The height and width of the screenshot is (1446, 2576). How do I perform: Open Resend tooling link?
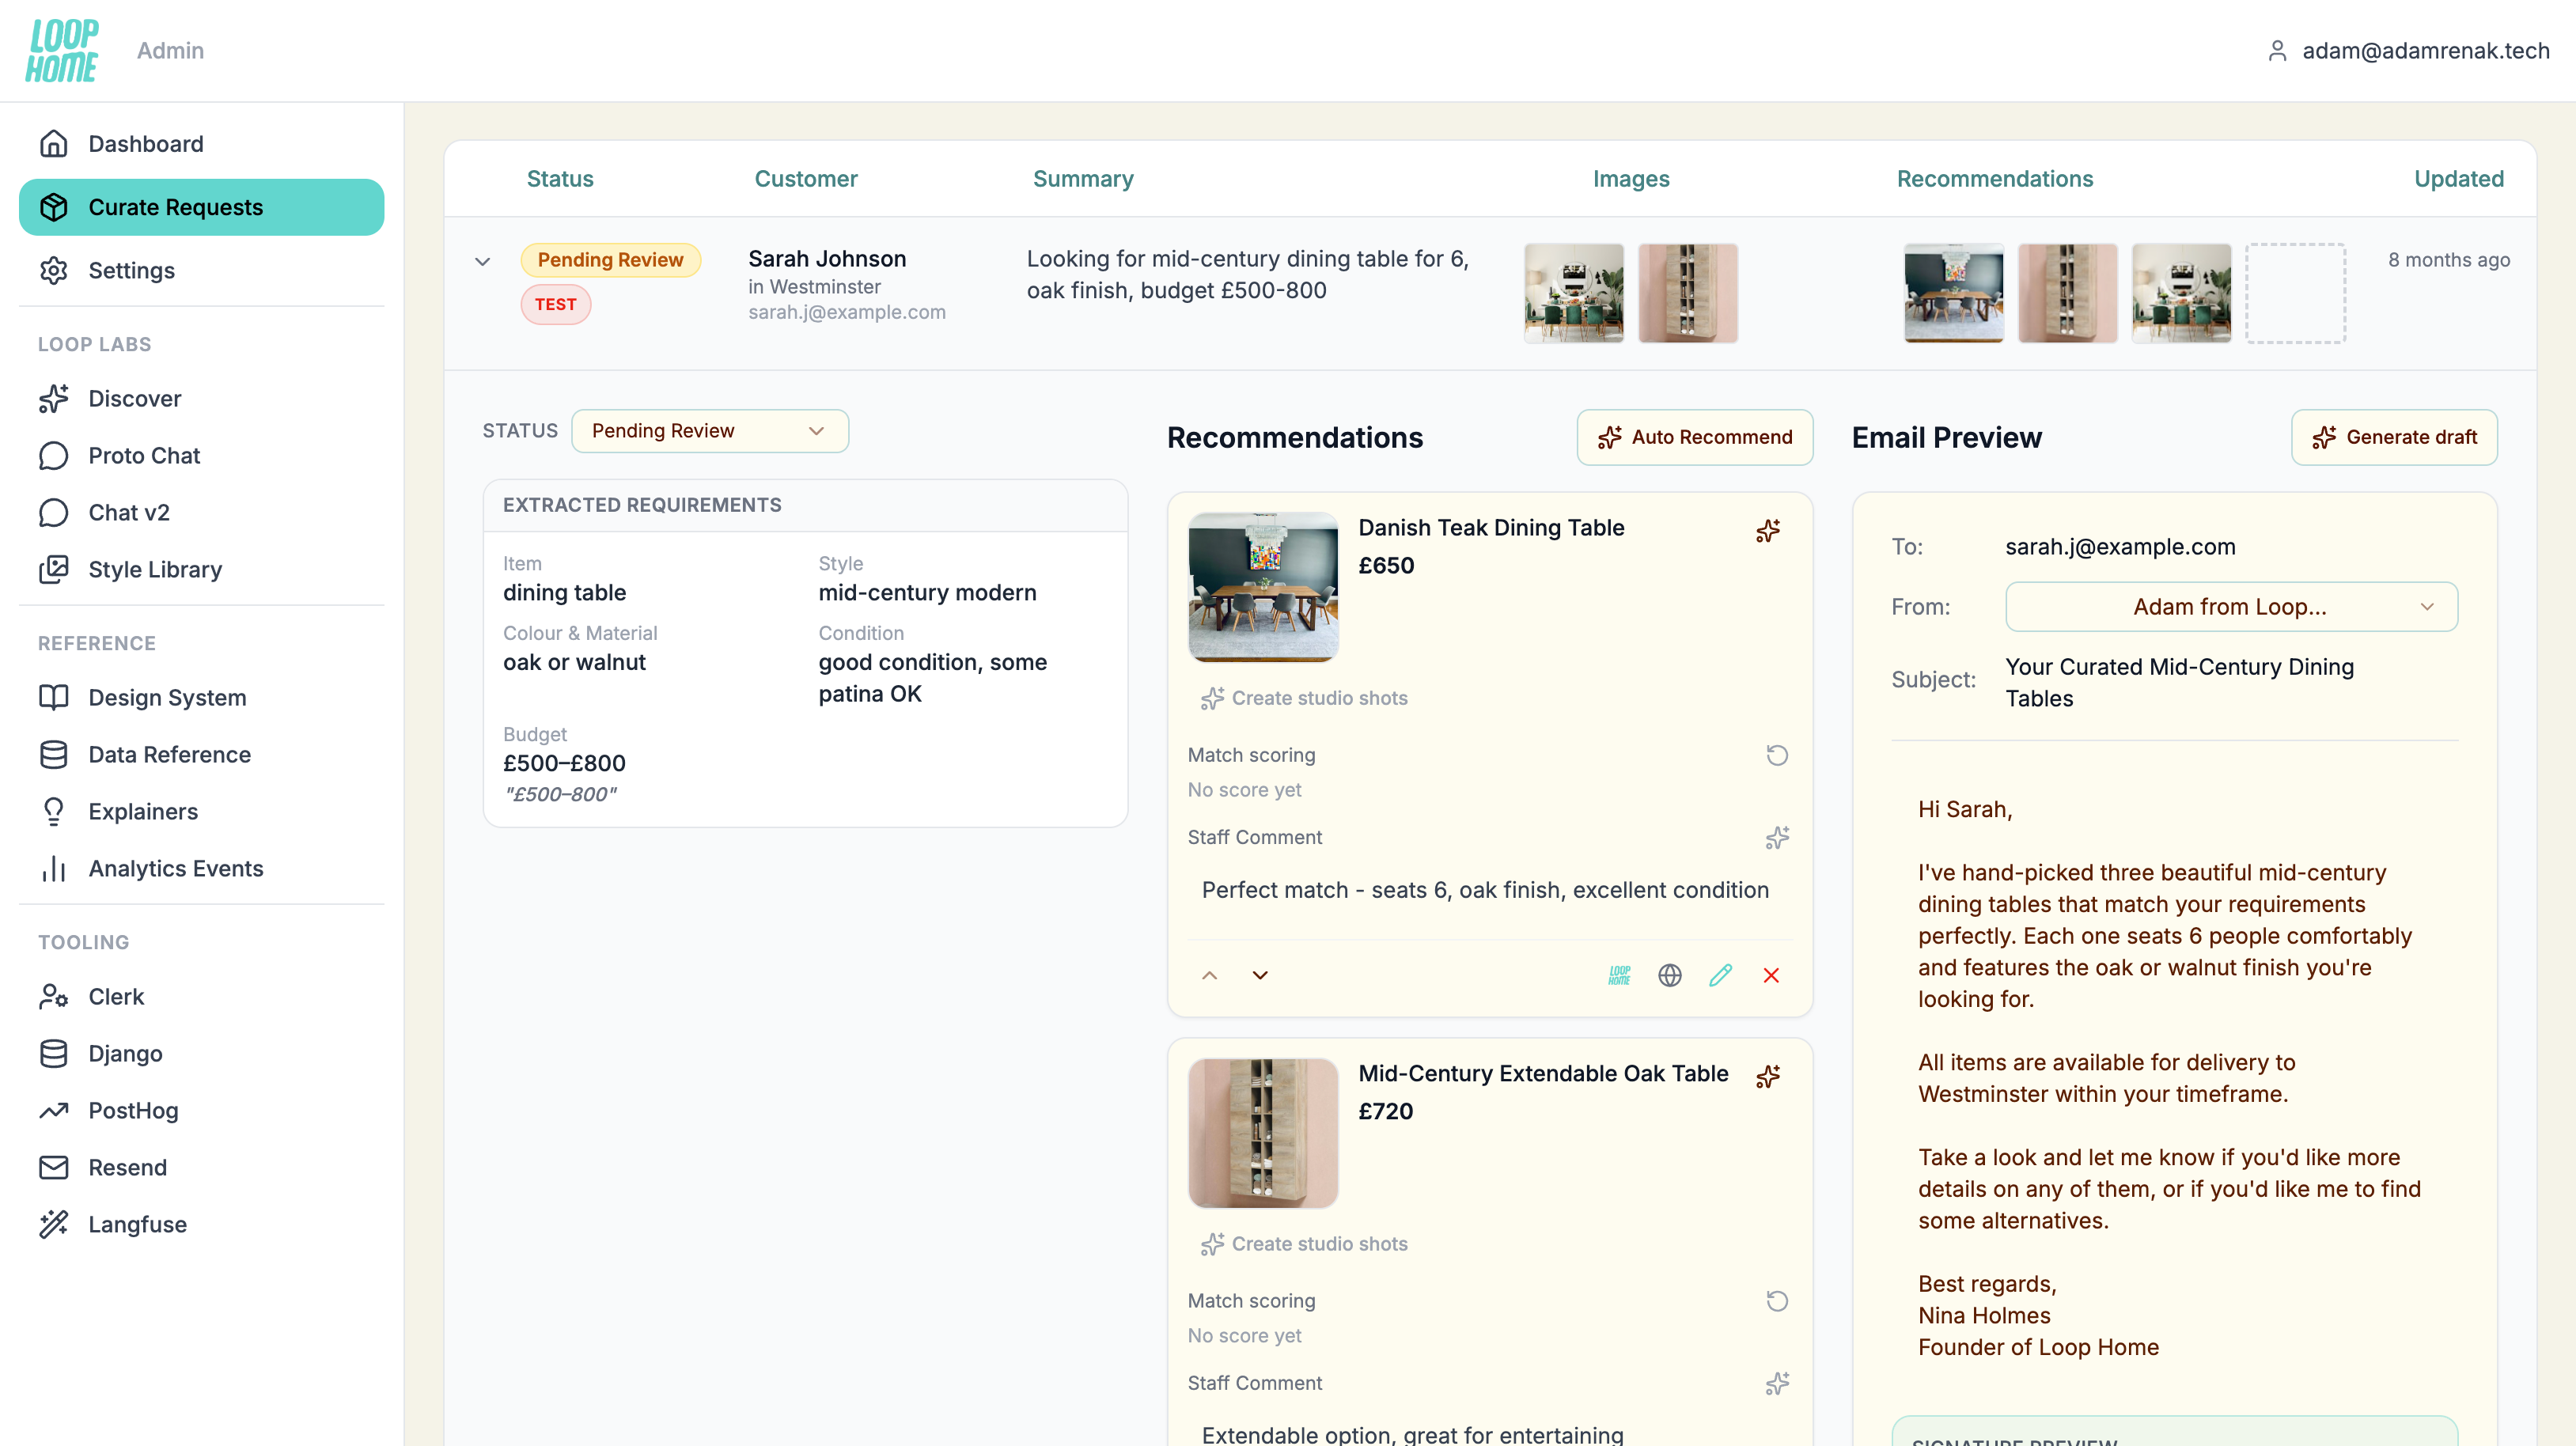201,1167
